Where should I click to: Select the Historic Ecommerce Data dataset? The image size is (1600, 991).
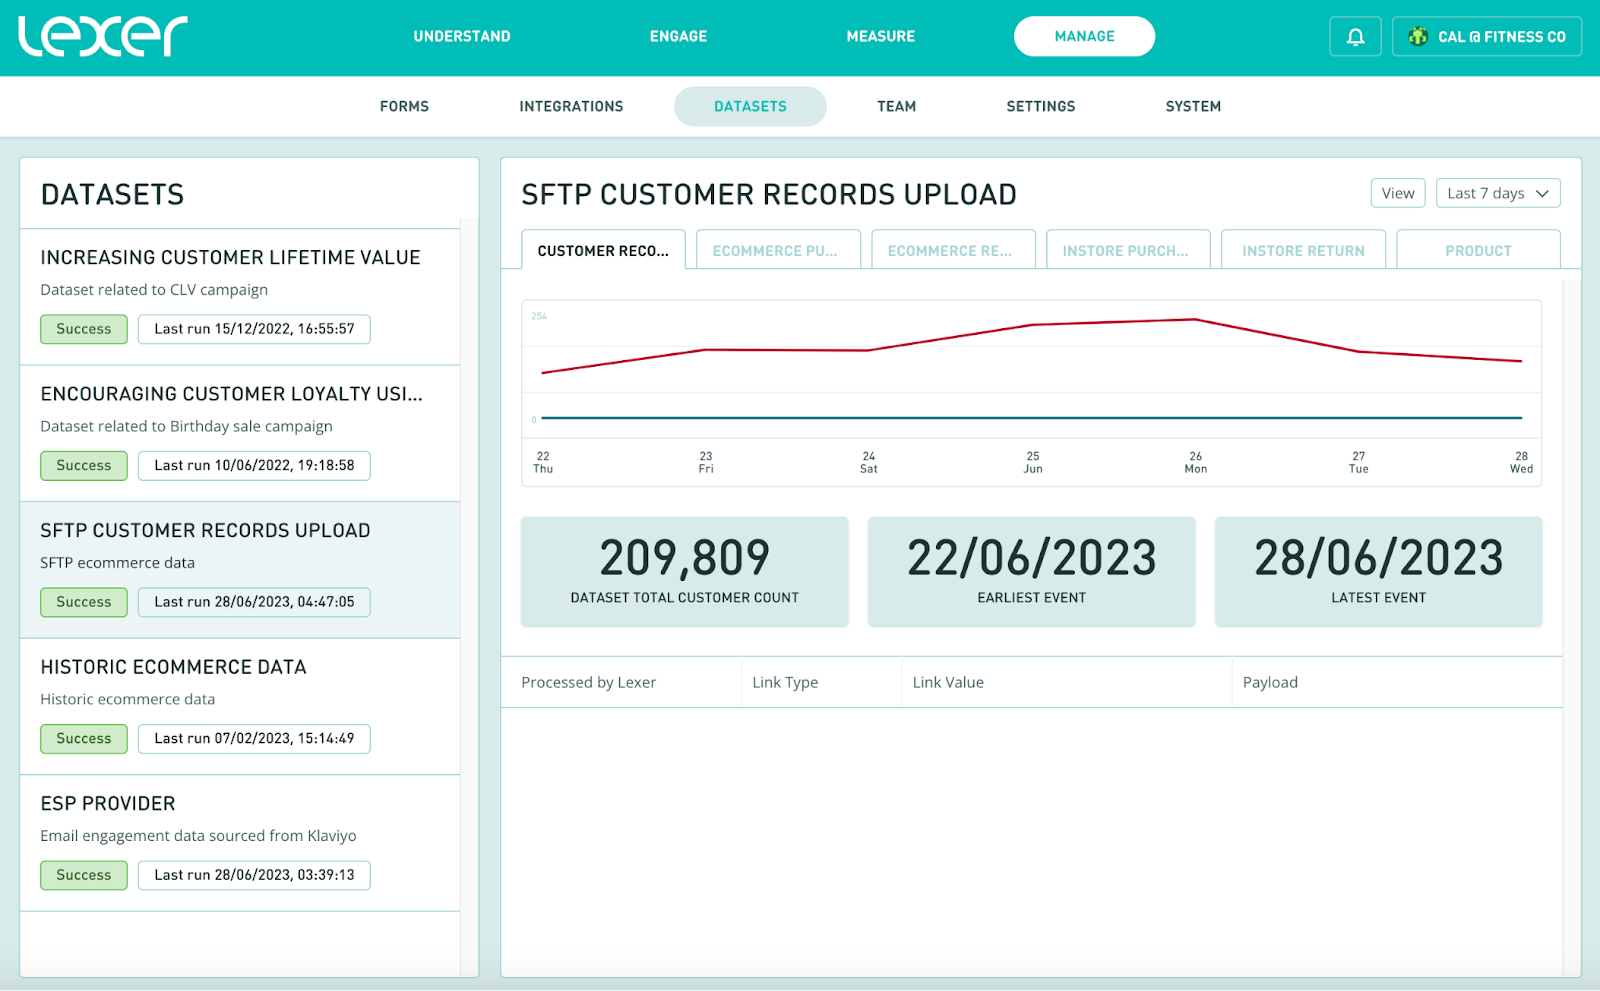coord(173,667)
